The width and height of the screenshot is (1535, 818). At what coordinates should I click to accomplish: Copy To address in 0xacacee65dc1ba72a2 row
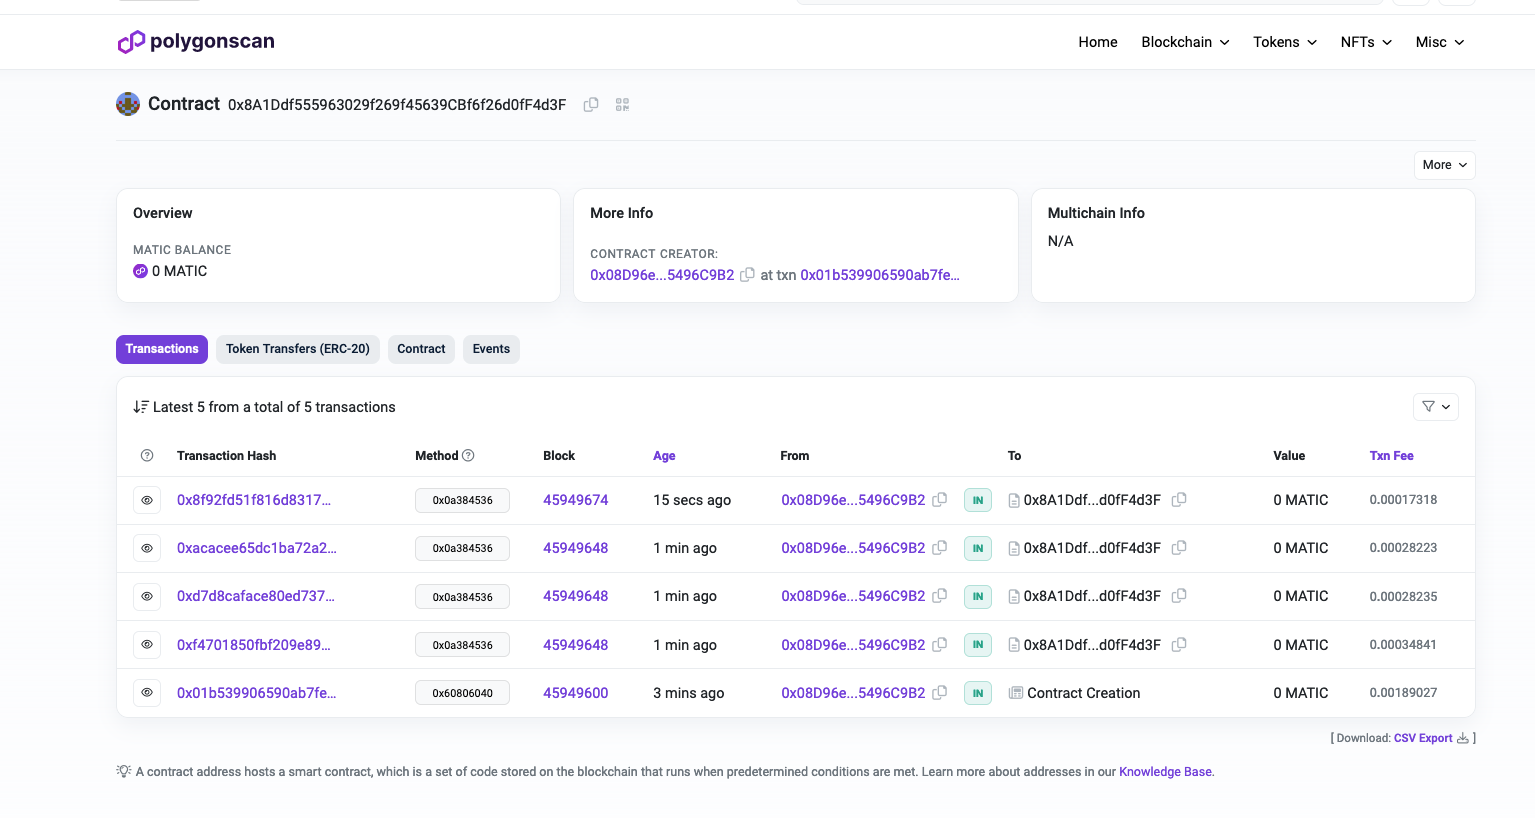pyautogui.click(x=1179, y=548)
